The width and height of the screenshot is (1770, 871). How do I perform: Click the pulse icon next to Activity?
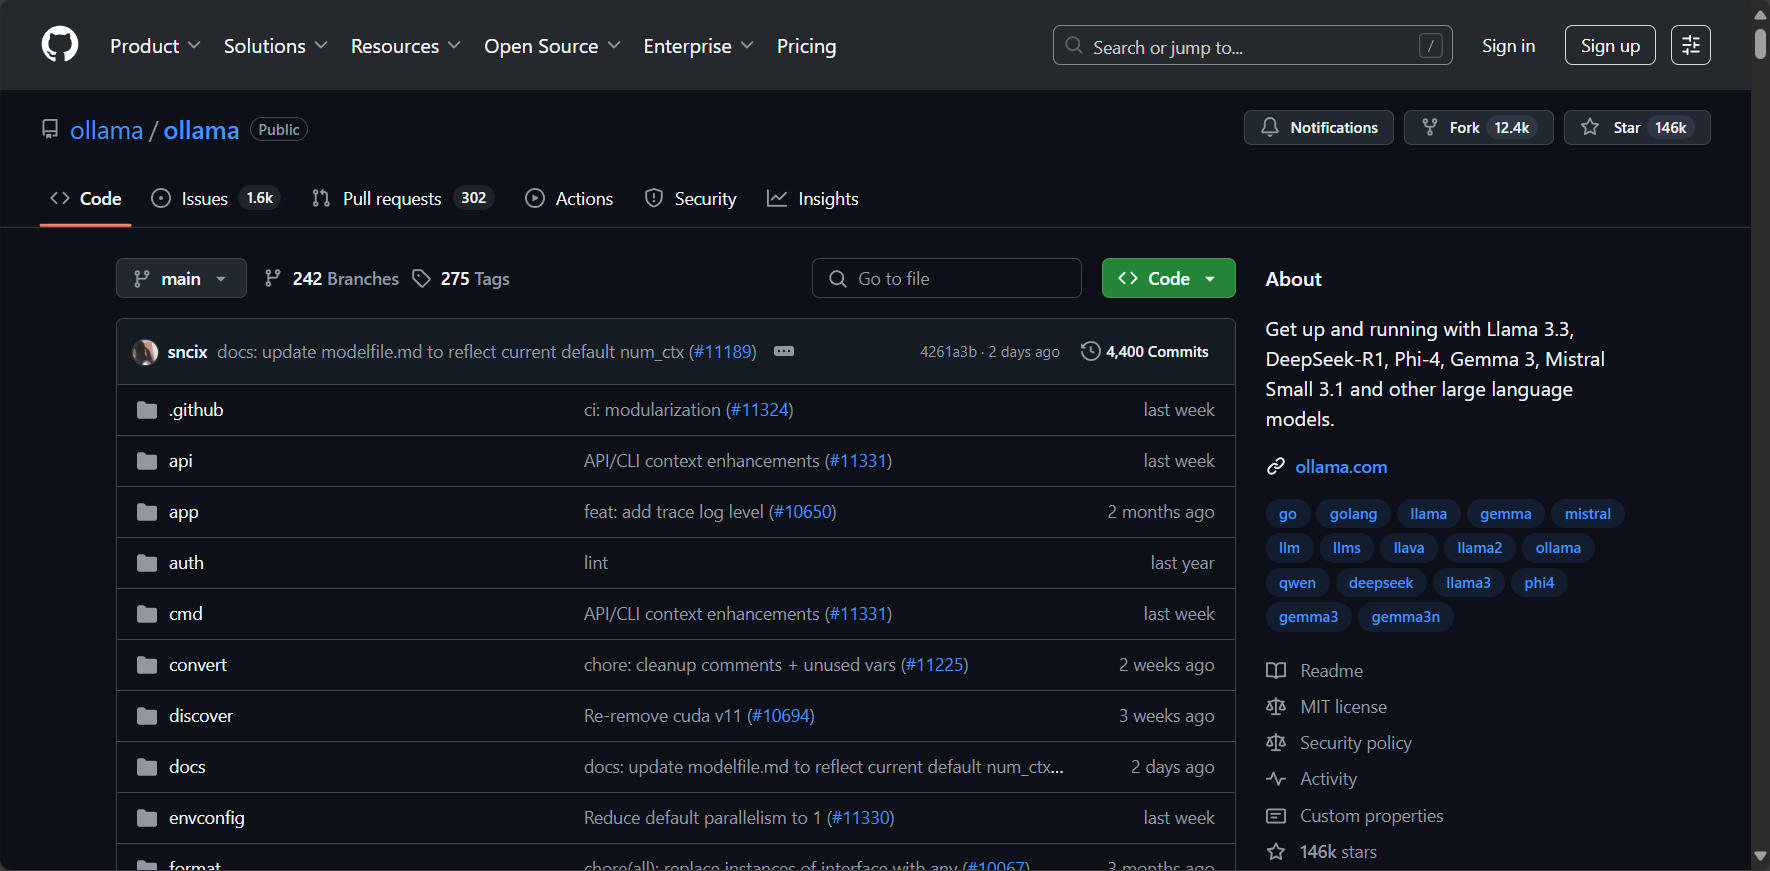tap(1276, 779)
